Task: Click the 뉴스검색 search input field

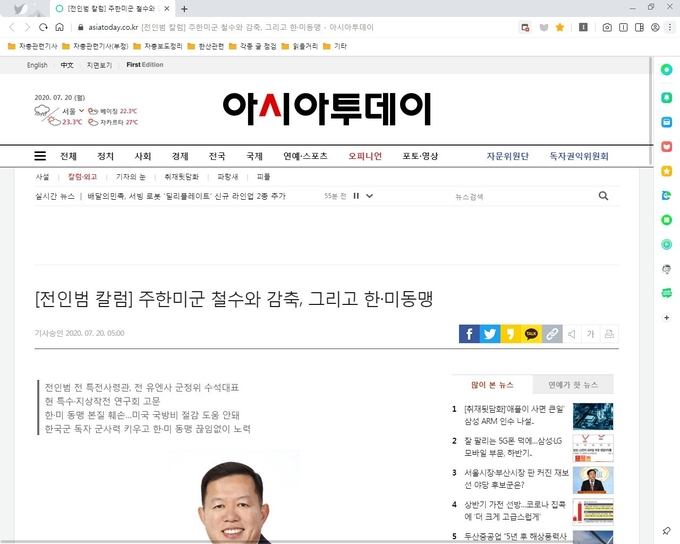Action: pyautogui.click(x=523, y=197)
